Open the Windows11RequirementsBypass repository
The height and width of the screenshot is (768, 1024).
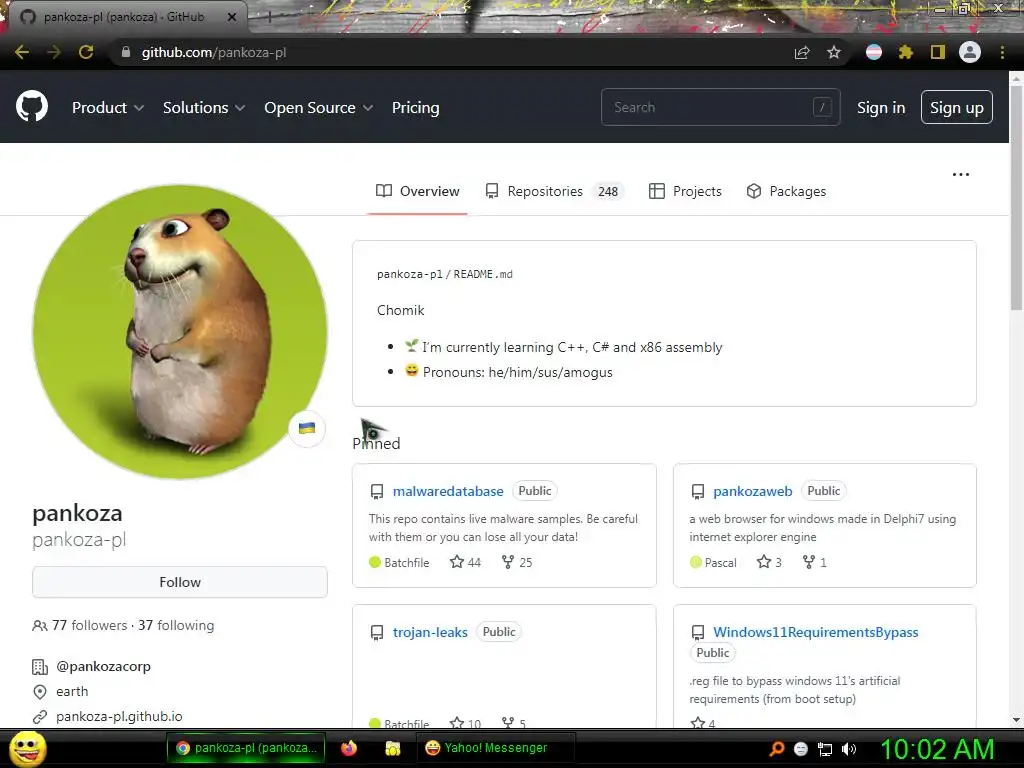click(816, 632)
